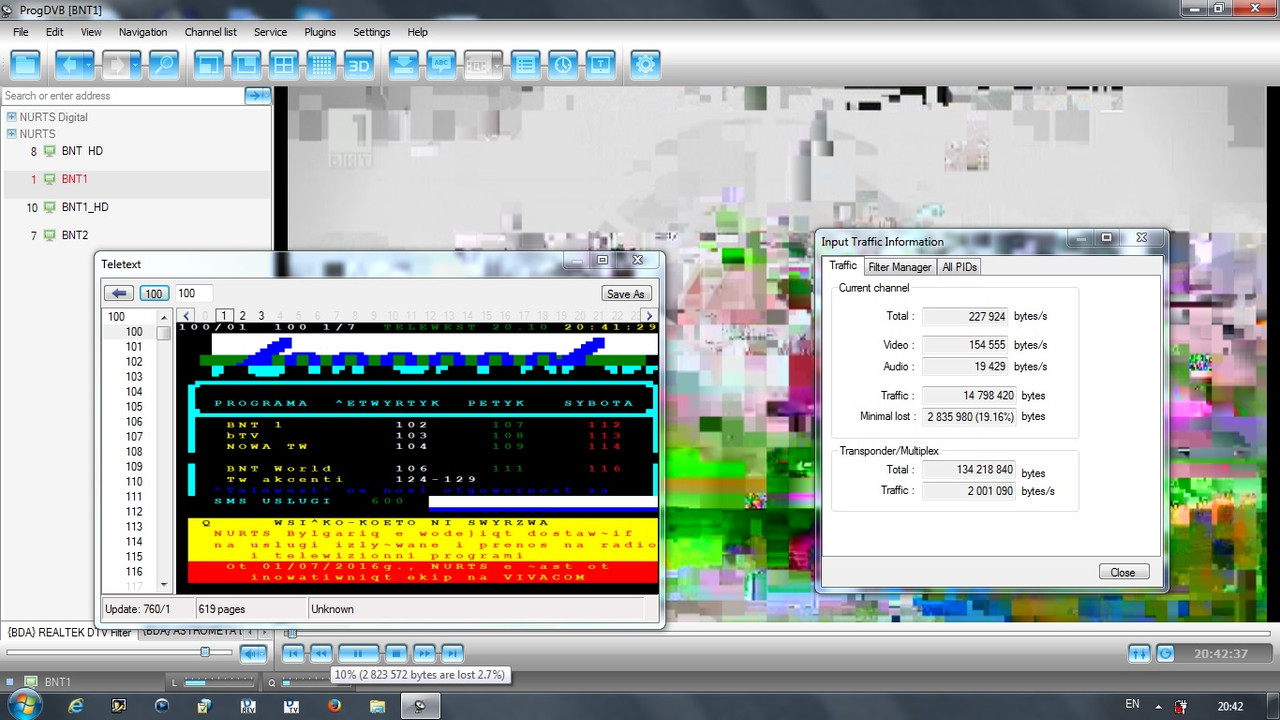Open the file/folder toolbar icon
Viewport: 1280px width, 720px height.
point(26,65)
